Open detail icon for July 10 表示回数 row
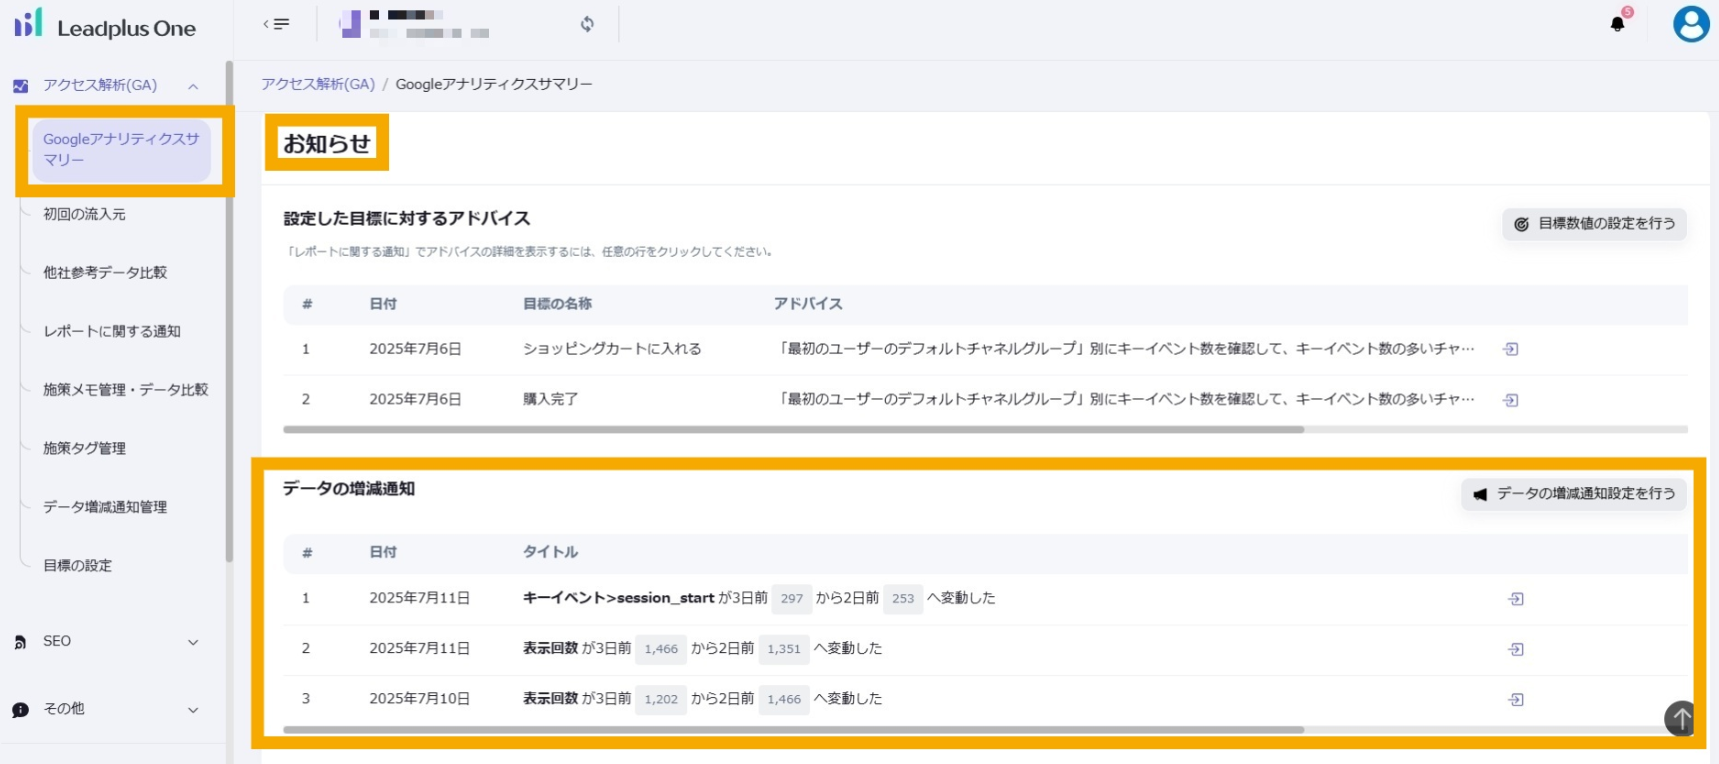This screenshot has height=764, width=1719. [x=1516, y=700]
